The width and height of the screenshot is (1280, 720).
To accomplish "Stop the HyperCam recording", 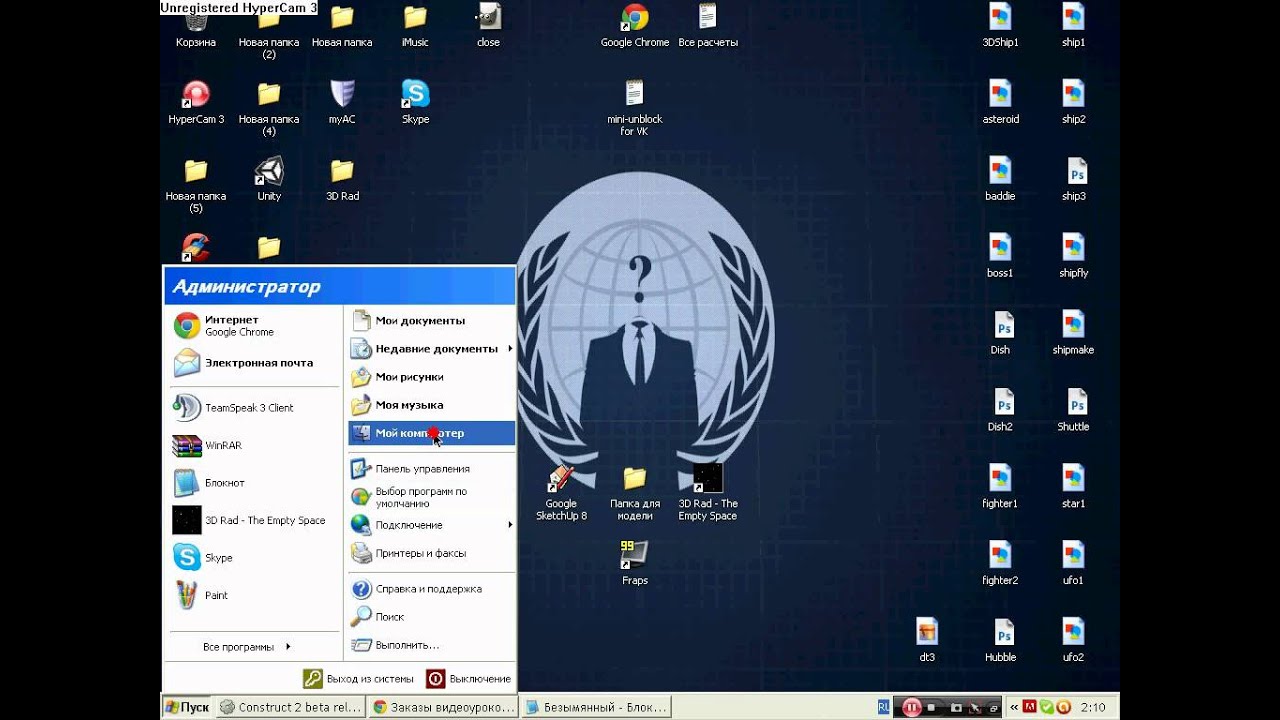I will tap(931, 707).
